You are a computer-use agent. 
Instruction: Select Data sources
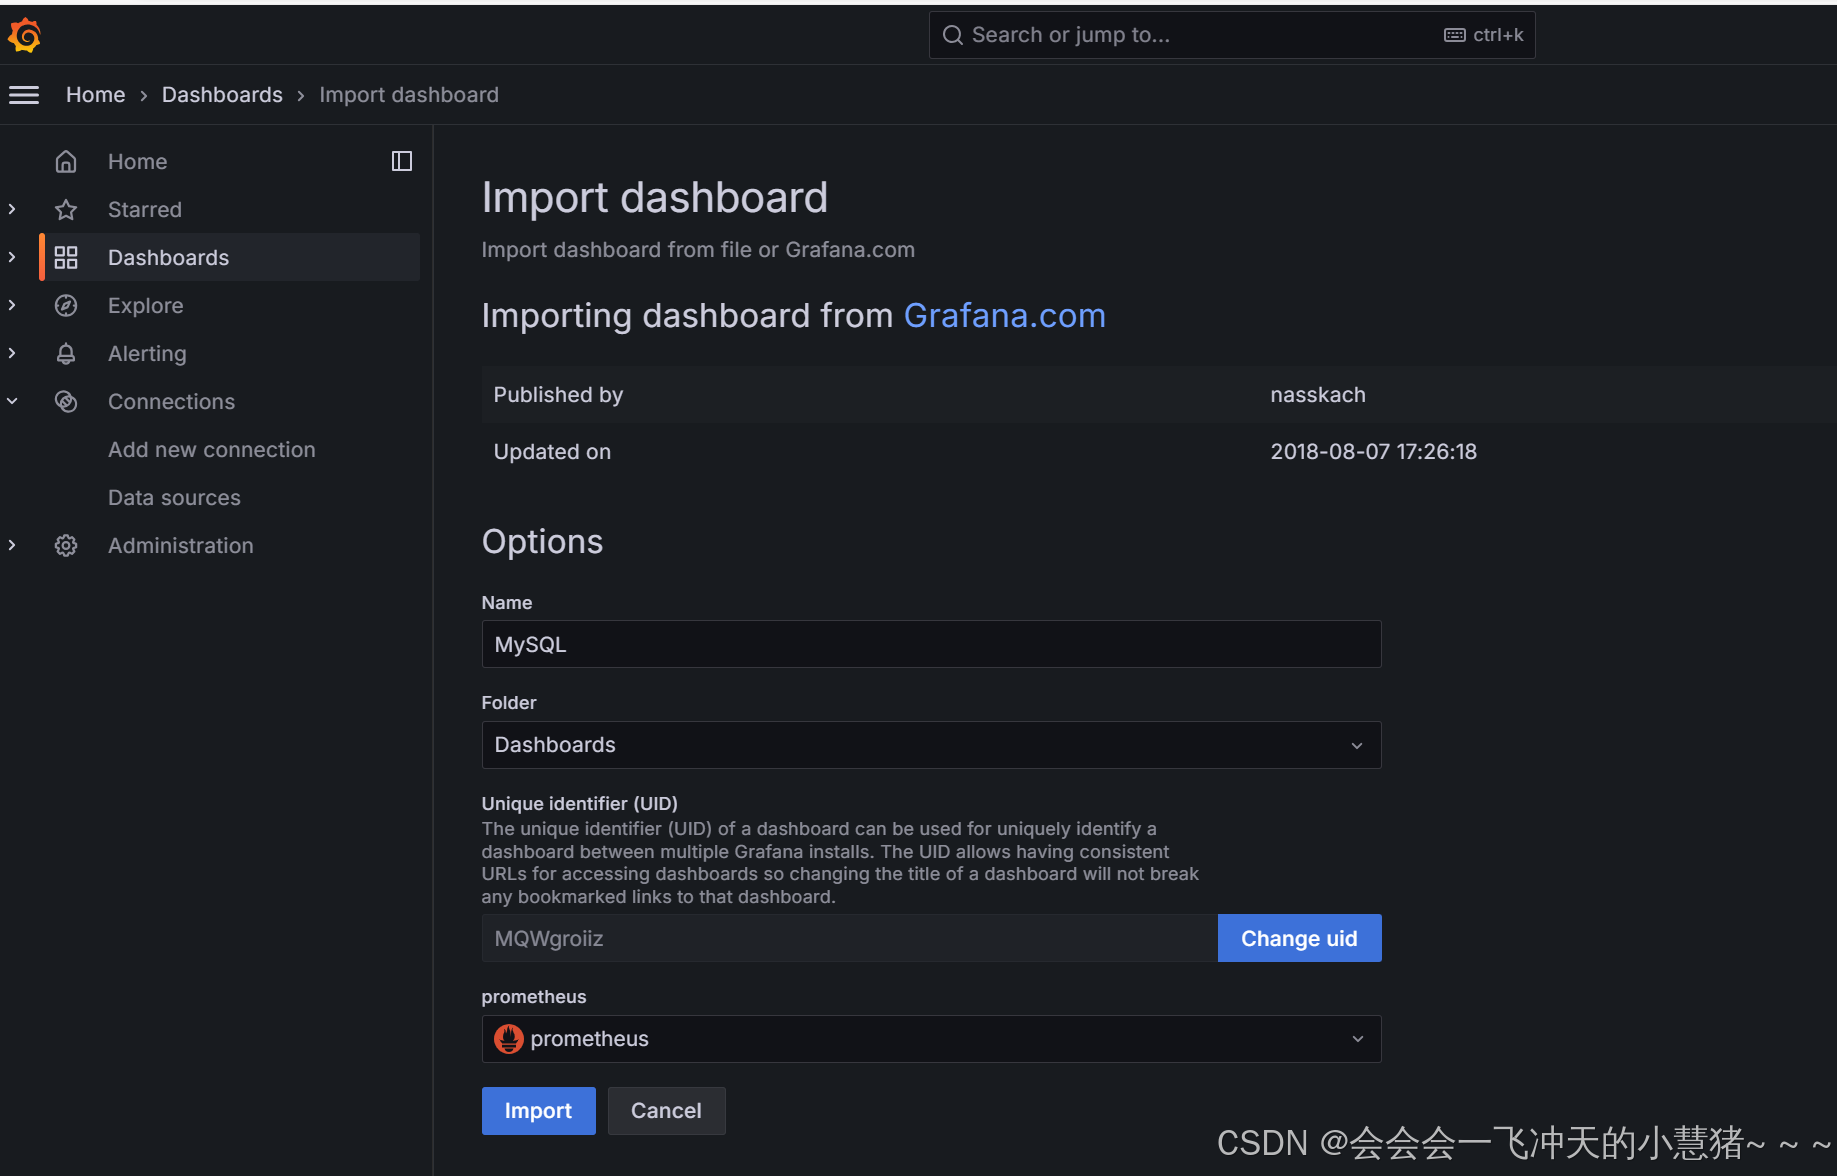[x=174, y=497]
